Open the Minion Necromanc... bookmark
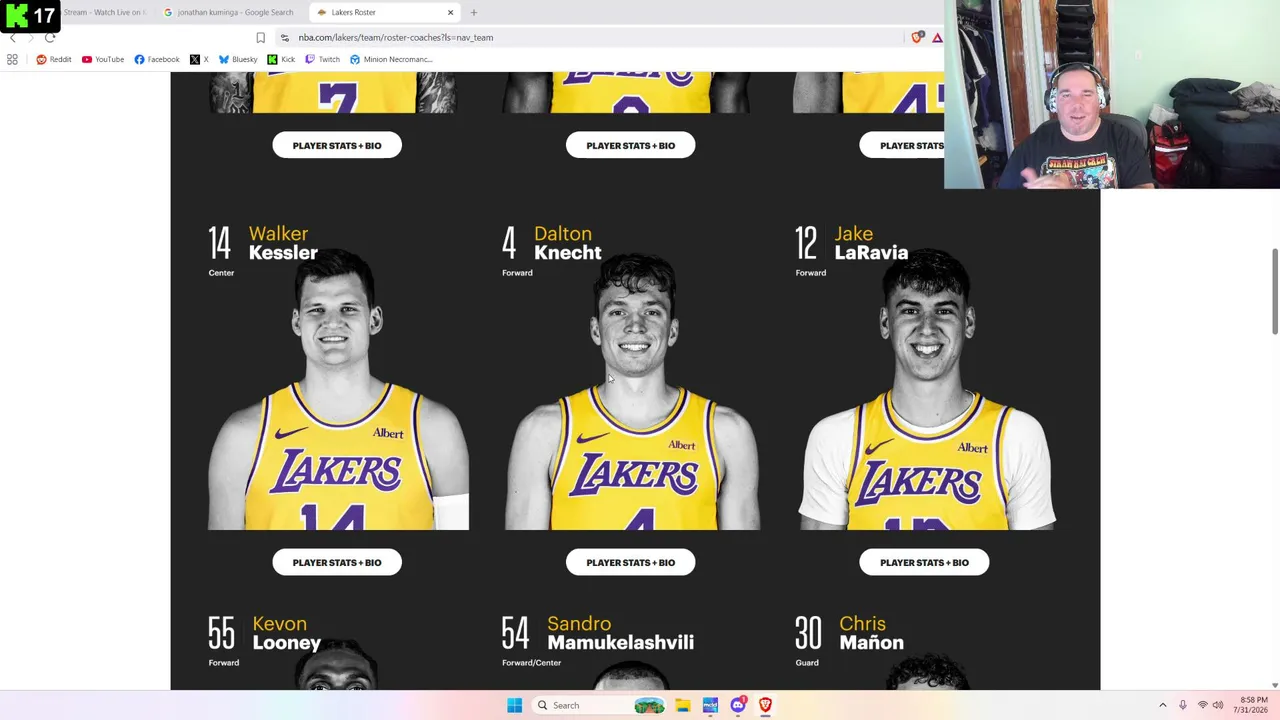This screenshot has width=1280, height=720. (391, 59)
